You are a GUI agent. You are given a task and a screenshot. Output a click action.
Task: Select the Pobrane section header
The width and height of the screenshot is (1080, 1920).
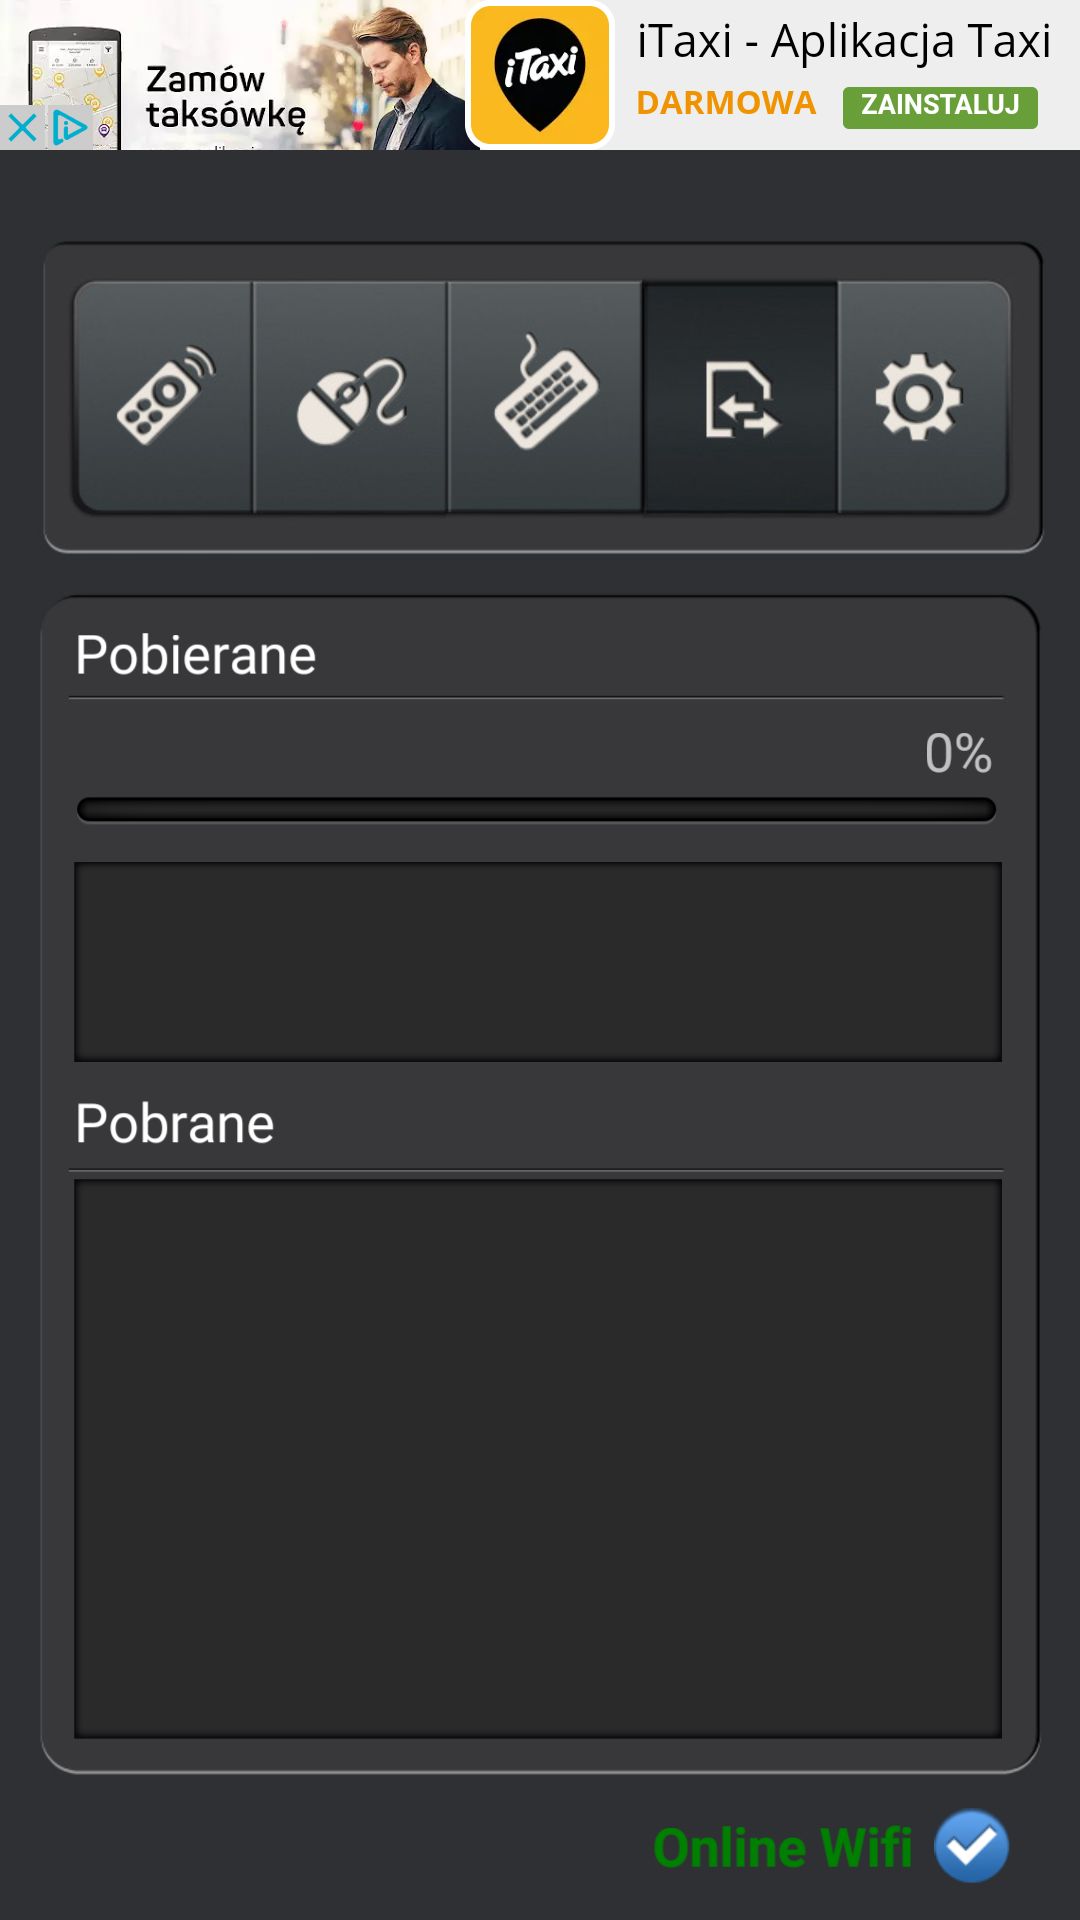(x=175, y=1124)
